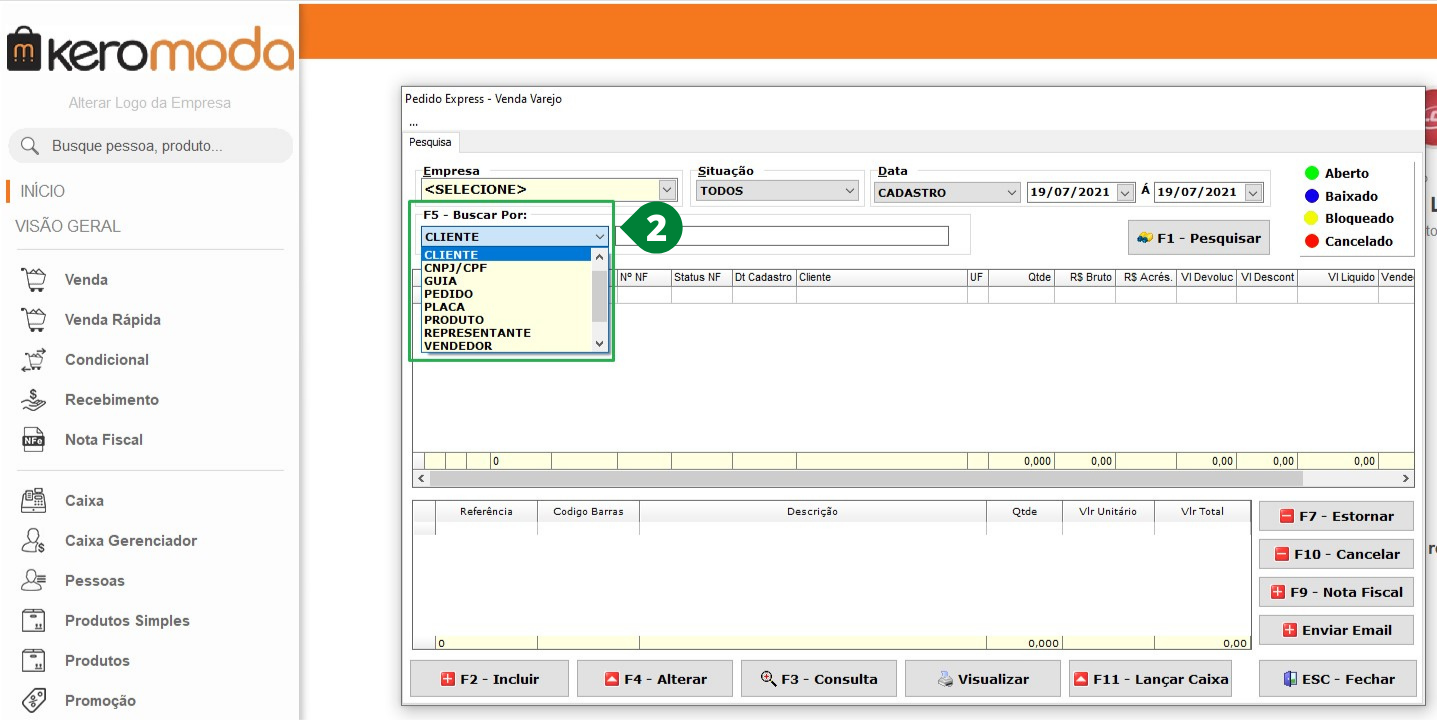Go to INÍCIO in the sidebar
1437x720 pixels.
(x=43, y=191)
